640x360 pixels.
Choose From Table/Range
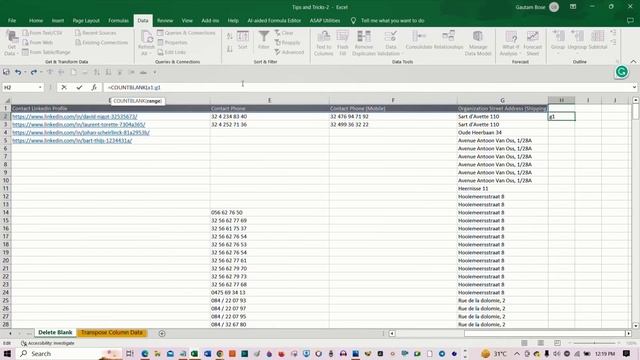pos(46,52)
